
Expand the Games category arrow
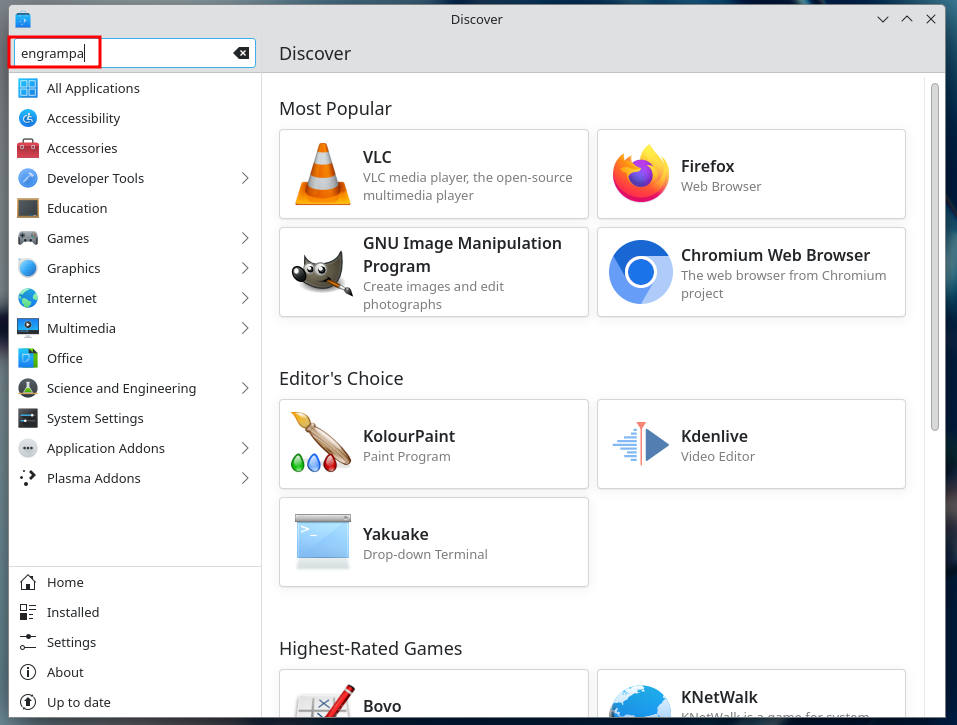[x=245, y=238]
